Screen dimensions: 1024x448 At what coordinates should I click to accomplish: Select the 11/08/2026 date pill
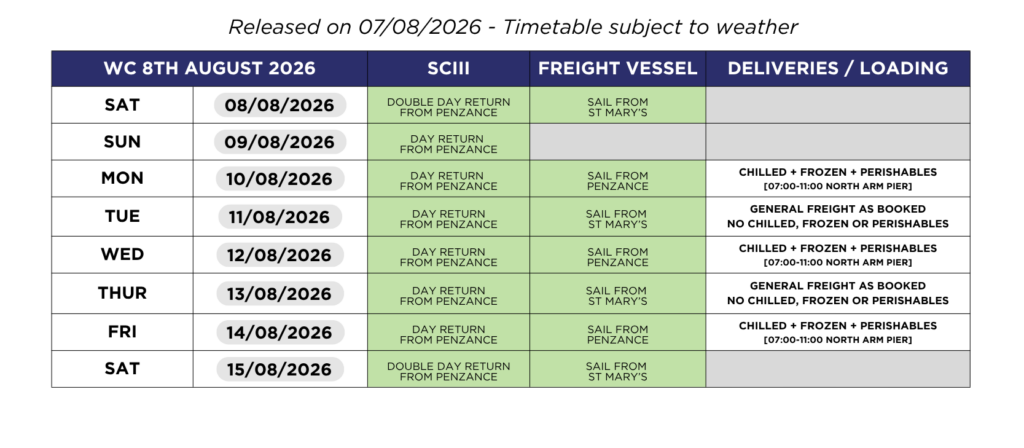point(280,216)
